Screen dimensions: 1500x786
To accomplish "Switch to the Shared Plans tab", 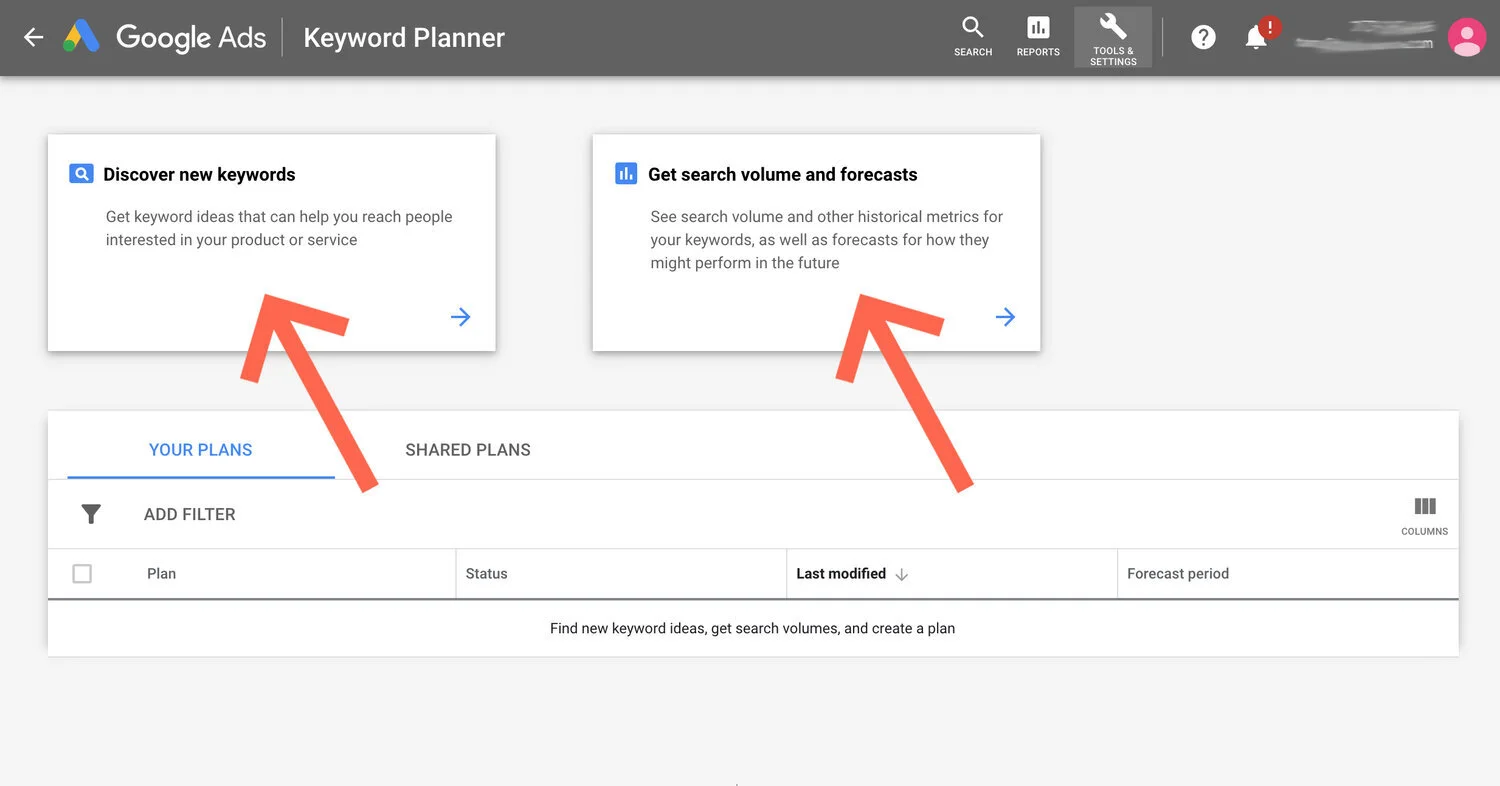I will [x=468, y=450].
